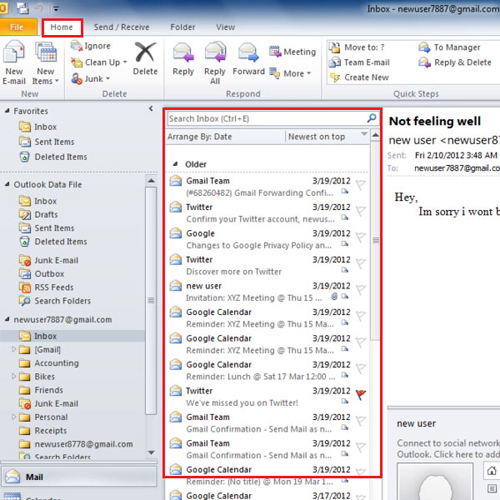The width and height of the screenshot is (500, 500).
Task: Apply the Reply & Delete quick step
Action: [x=455, y=62]
